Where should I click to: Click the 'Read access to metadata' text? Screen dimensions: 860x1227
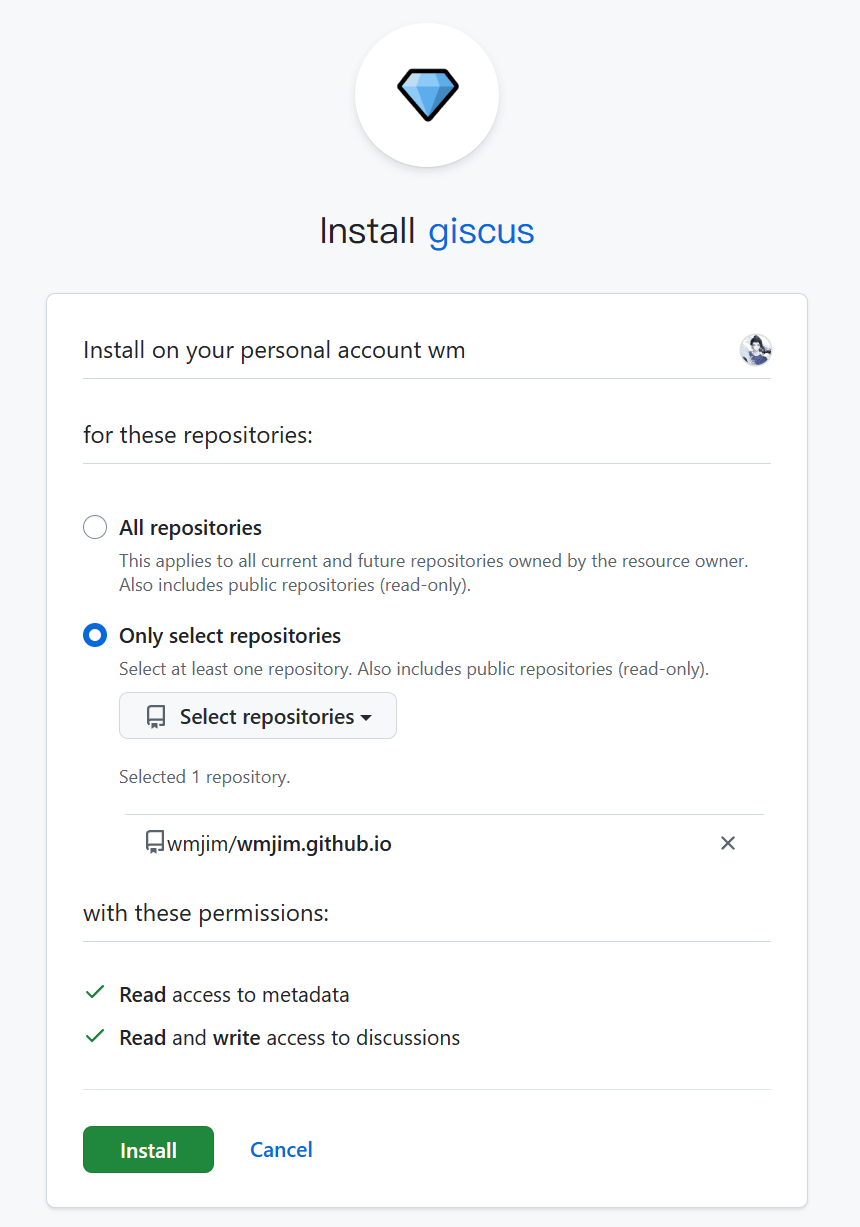click(234, 994)
